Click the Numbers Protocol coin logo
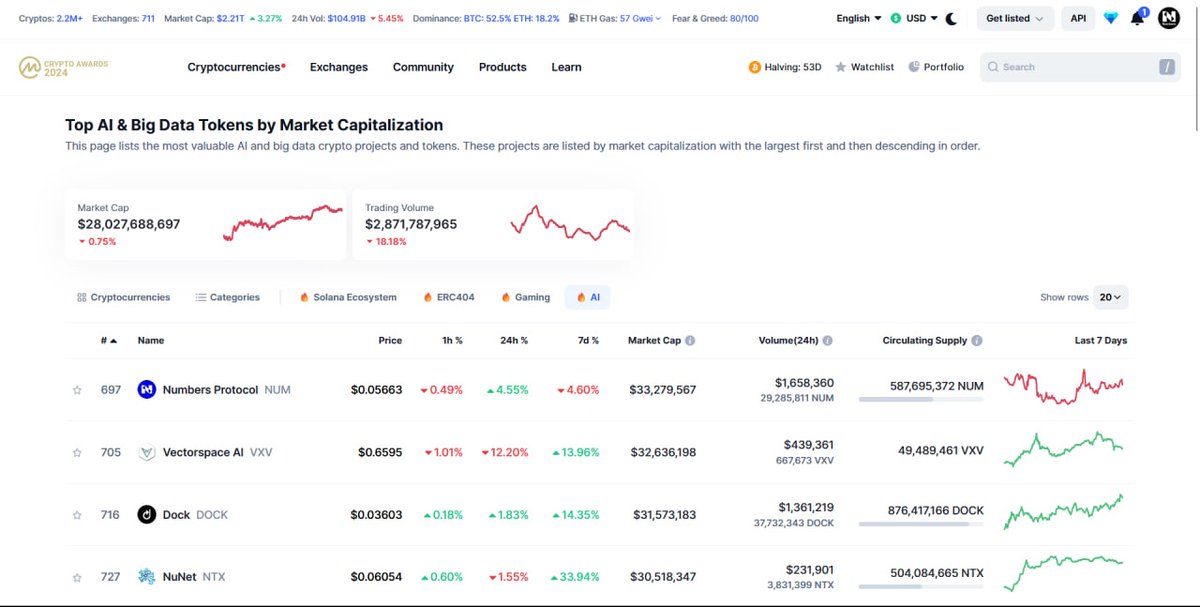This screenshot has height=607, width=1200. pos(146,389)
